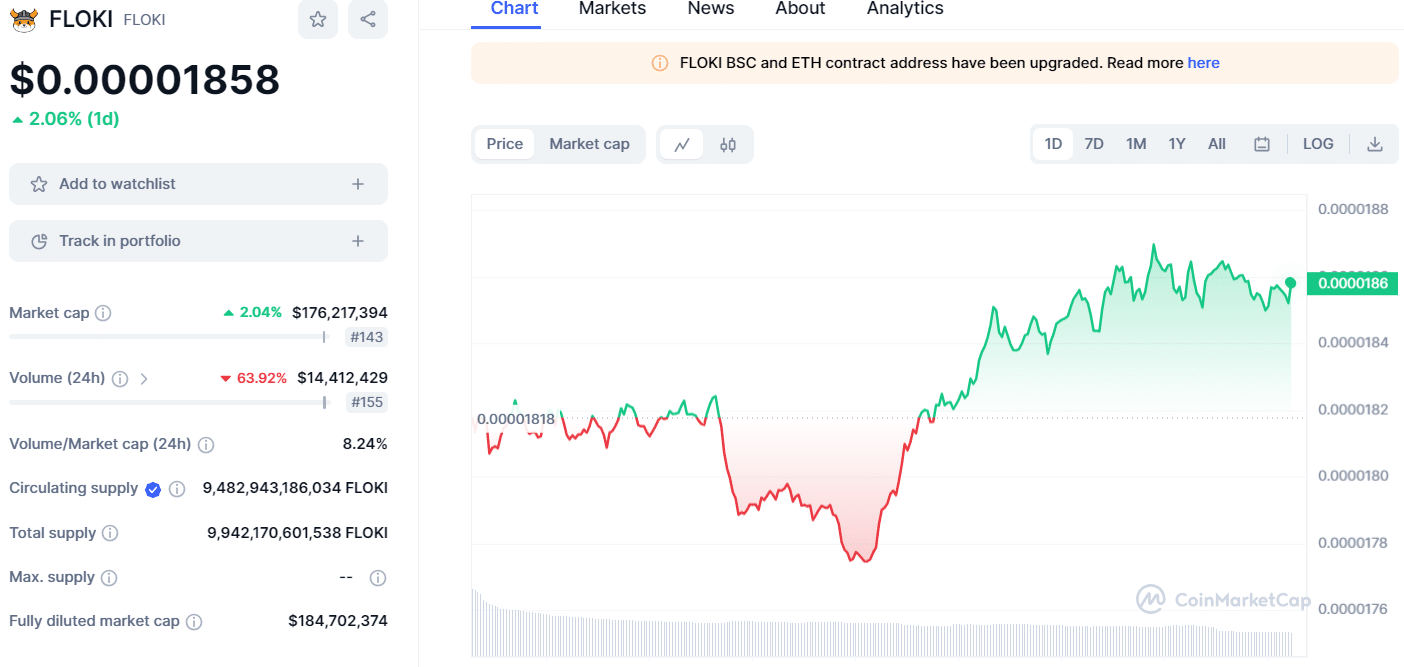Switch to line chart view icon
Screen dimensions: 1404x667
(x=682, y=144)
